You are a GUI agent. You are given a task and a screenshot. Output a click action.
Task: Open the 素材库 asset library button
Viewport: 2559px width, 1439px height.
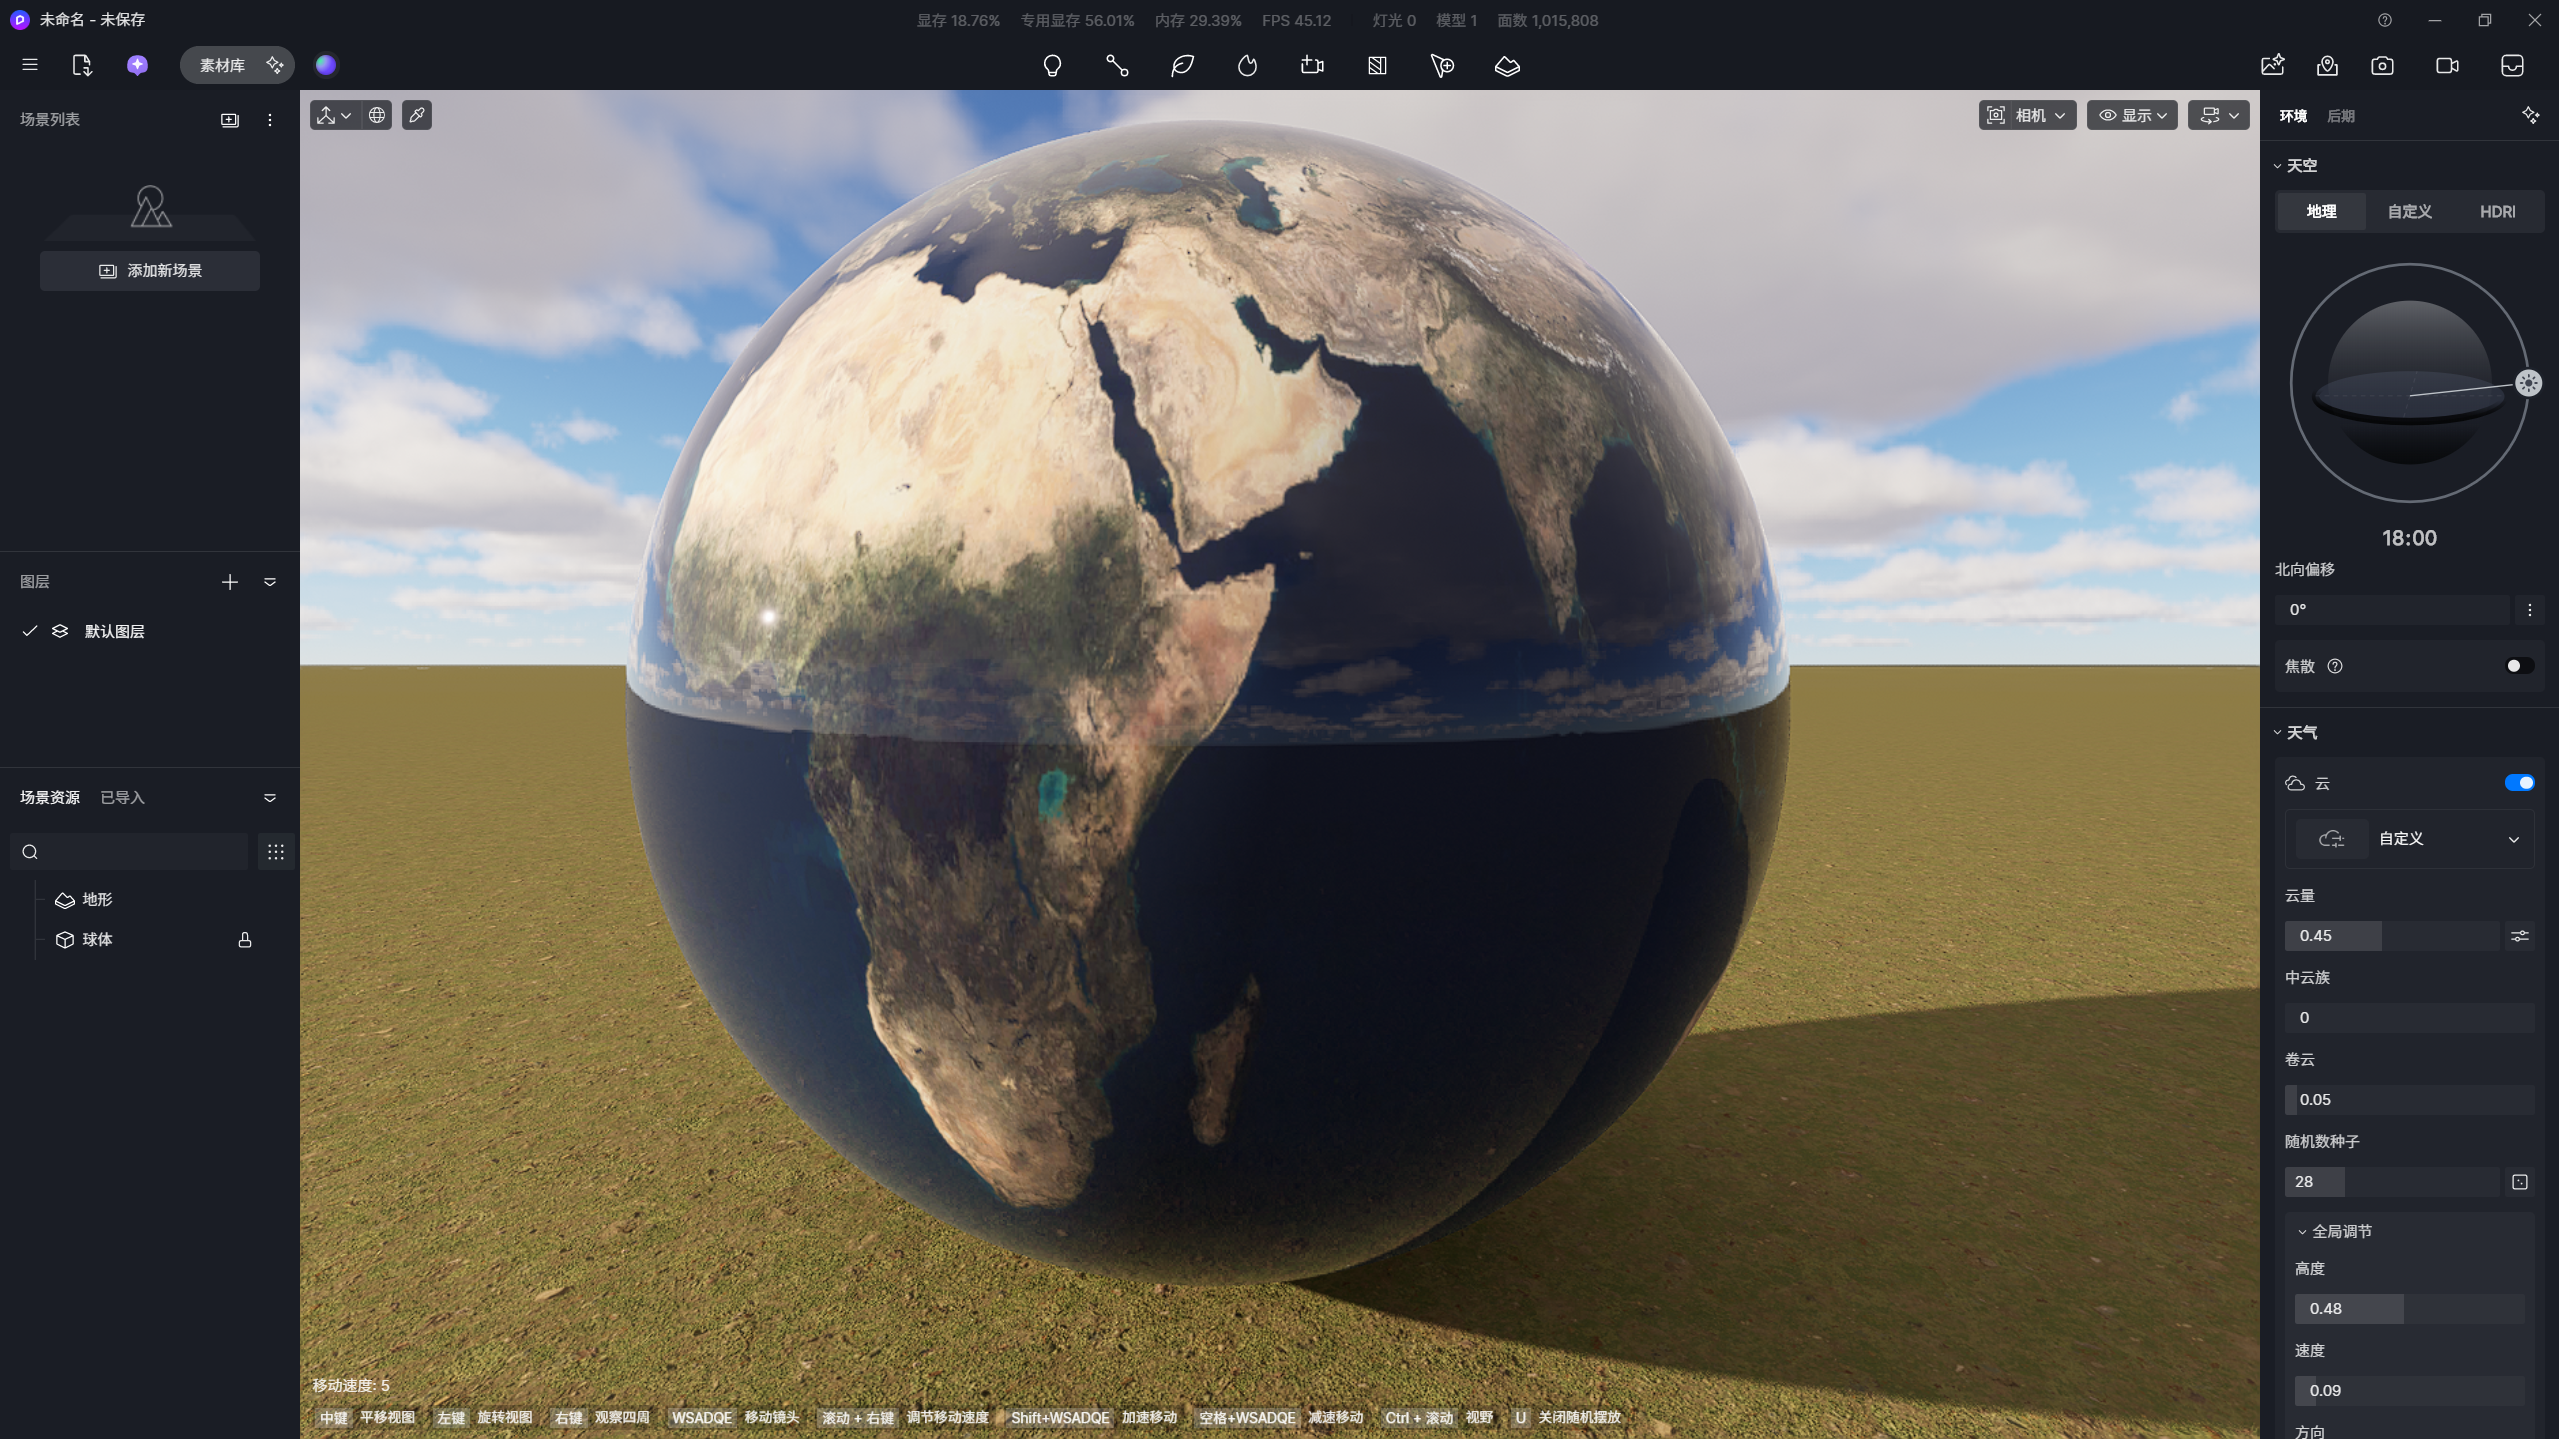[x=223, y=65]
